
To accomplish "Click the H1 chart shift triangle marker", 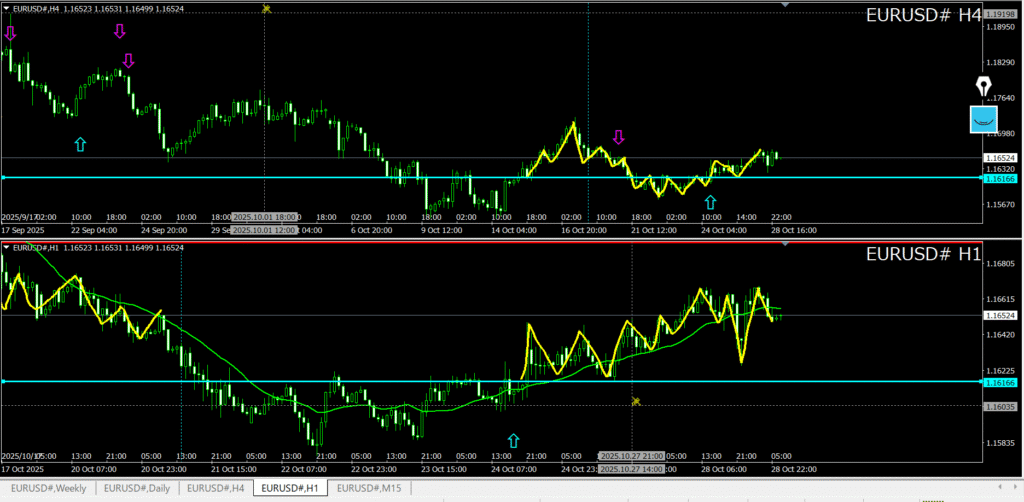I will pos(785,244).
